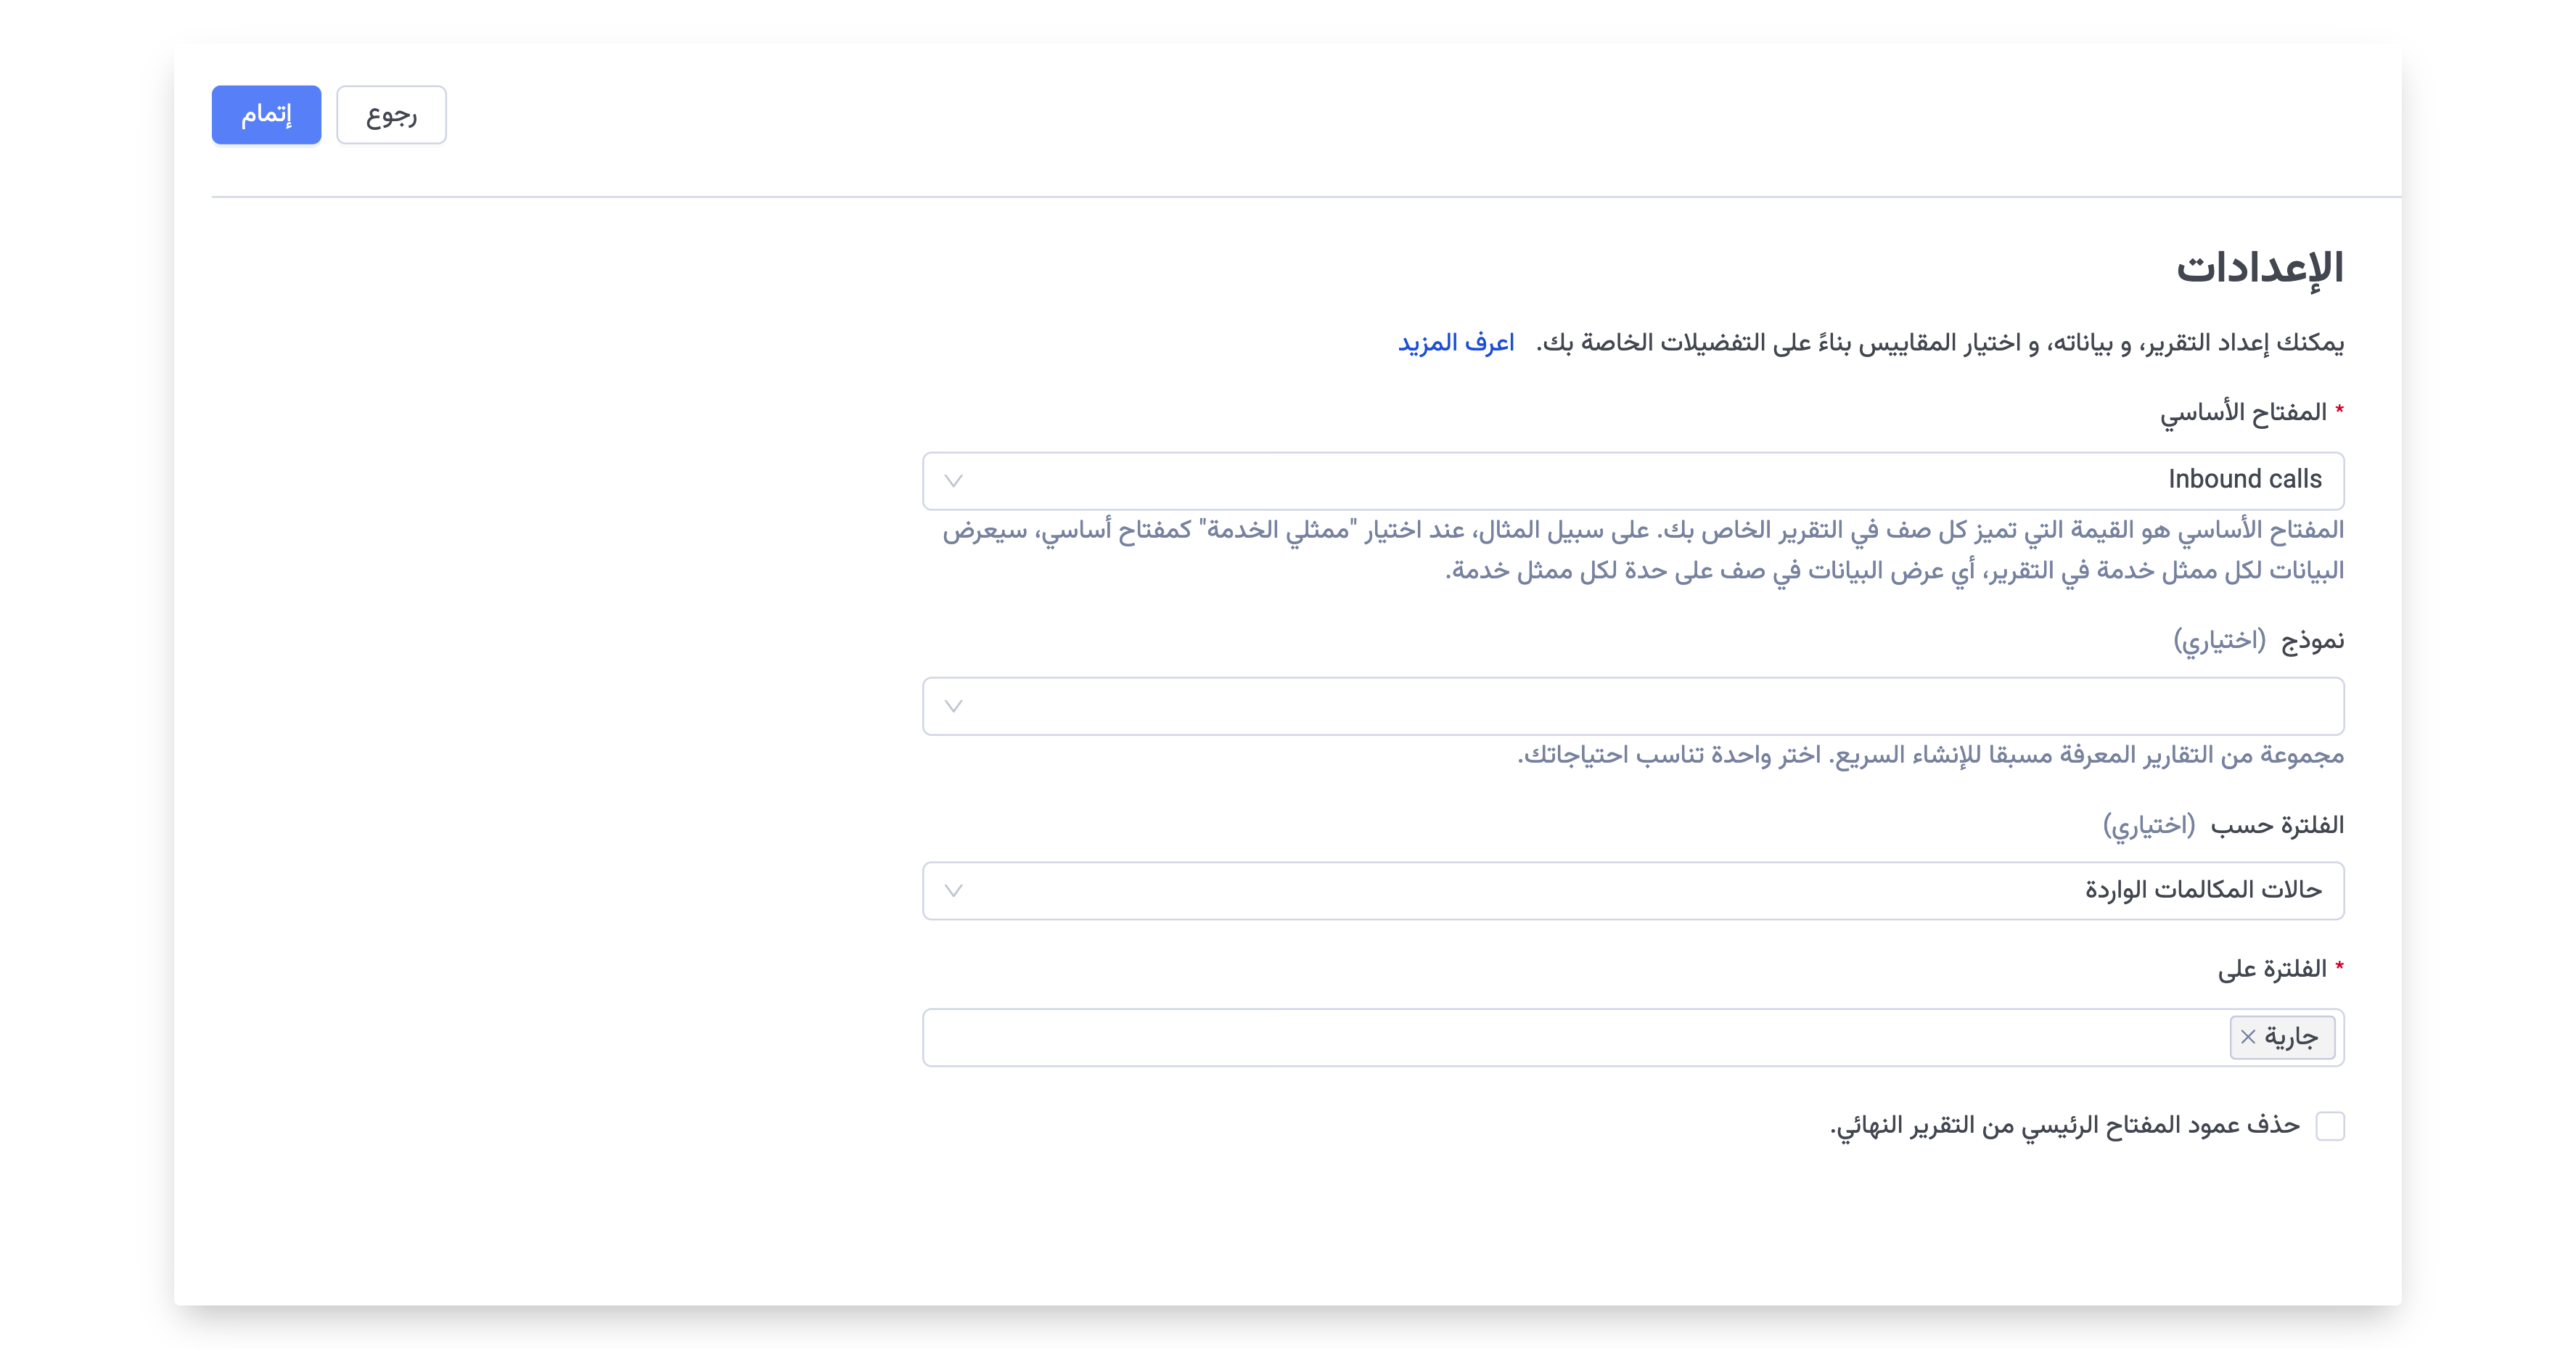Open the الفلترة حسب dropdown with حالات المكالمات الواردة

pos(1633,890)
